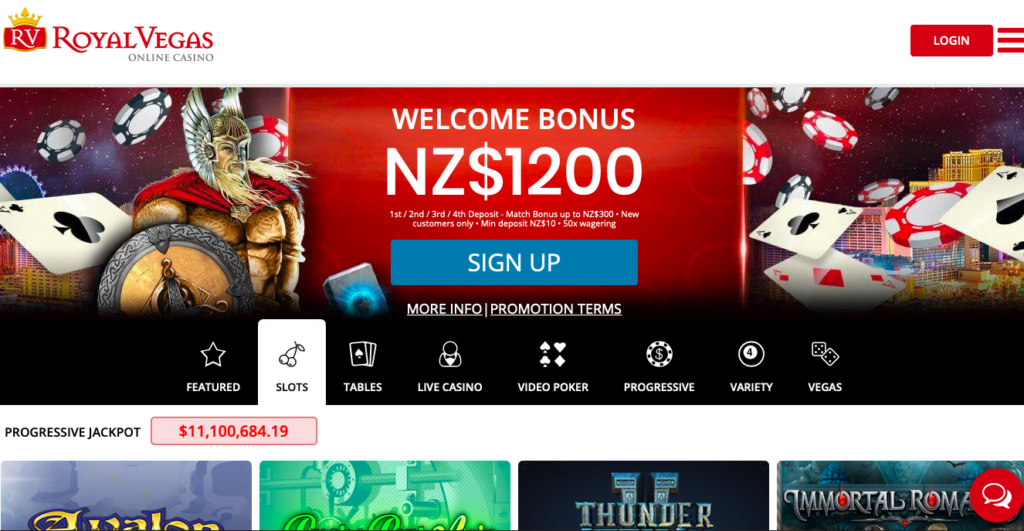This screenshot has height=531, width=1024.
Task: Expand the hamburger menu
Action: pyautogui.click(x=1010, y=40)
